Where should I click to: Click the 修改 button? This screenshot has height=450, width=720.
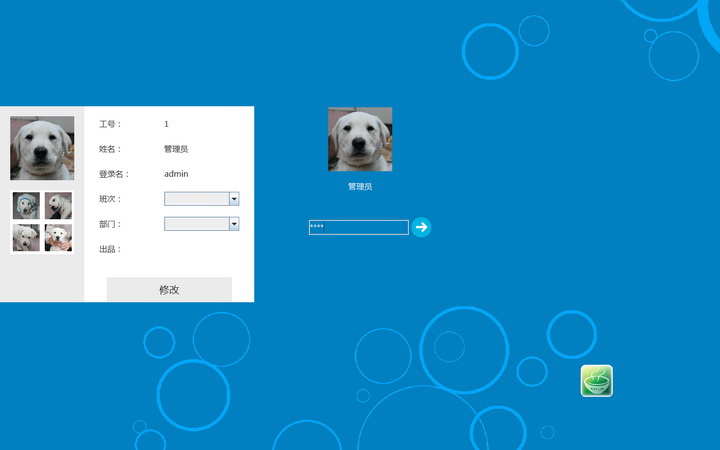pos(169,289)
